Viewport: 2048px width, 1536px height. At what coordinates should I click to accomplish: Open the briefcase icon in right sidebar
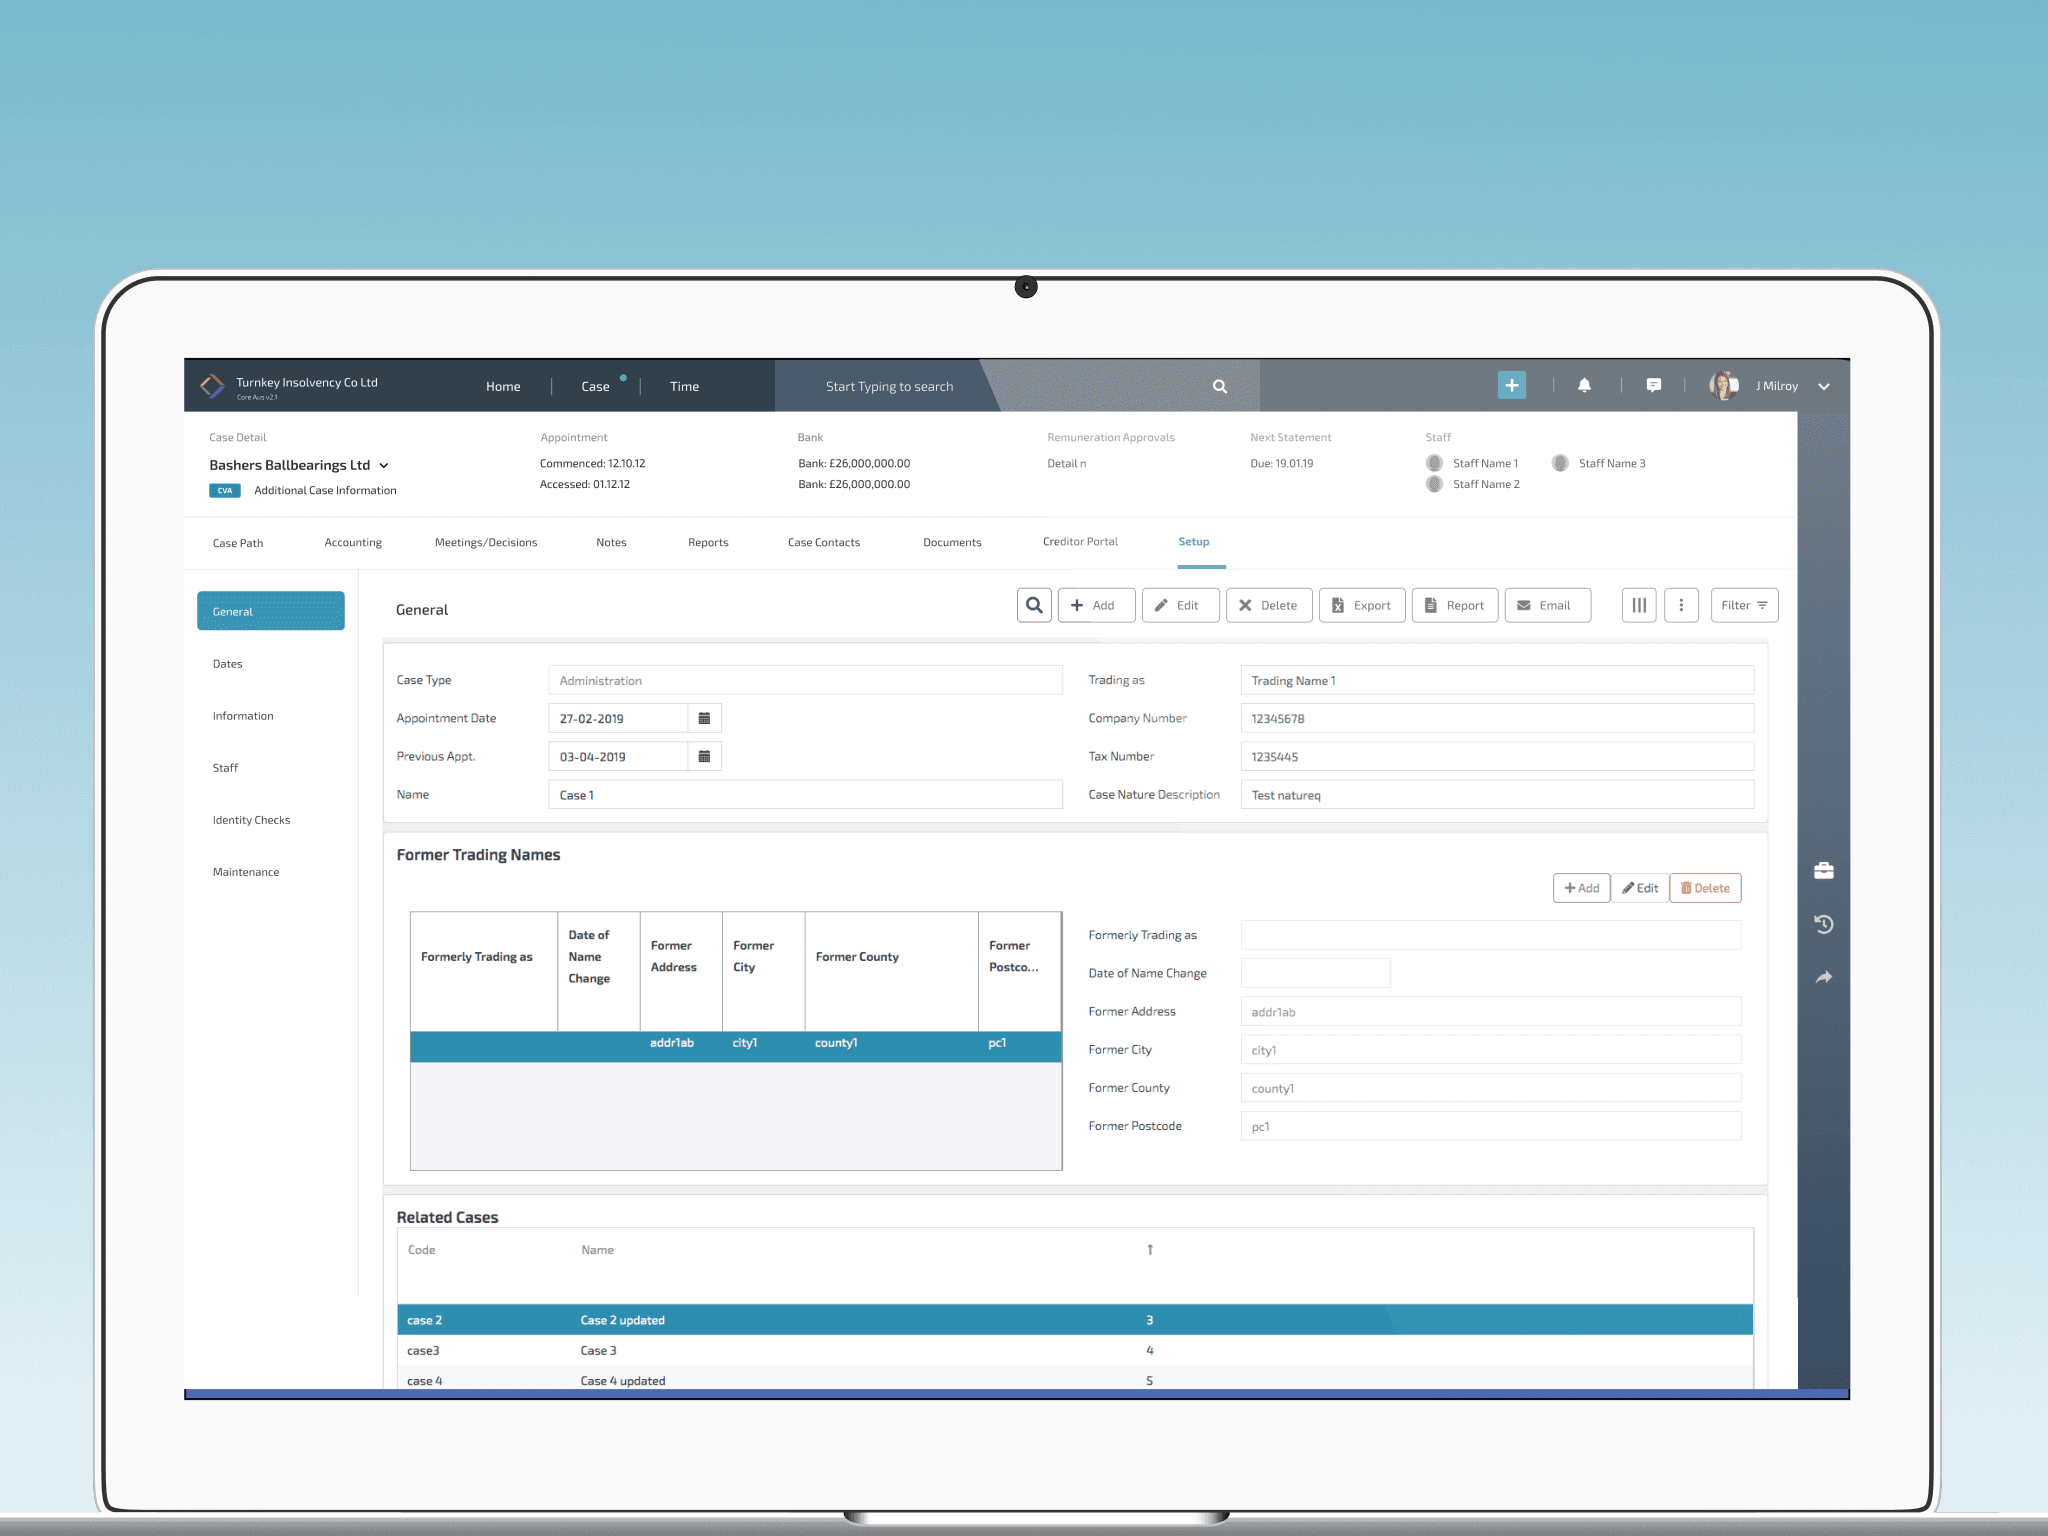pos(1823,871)
